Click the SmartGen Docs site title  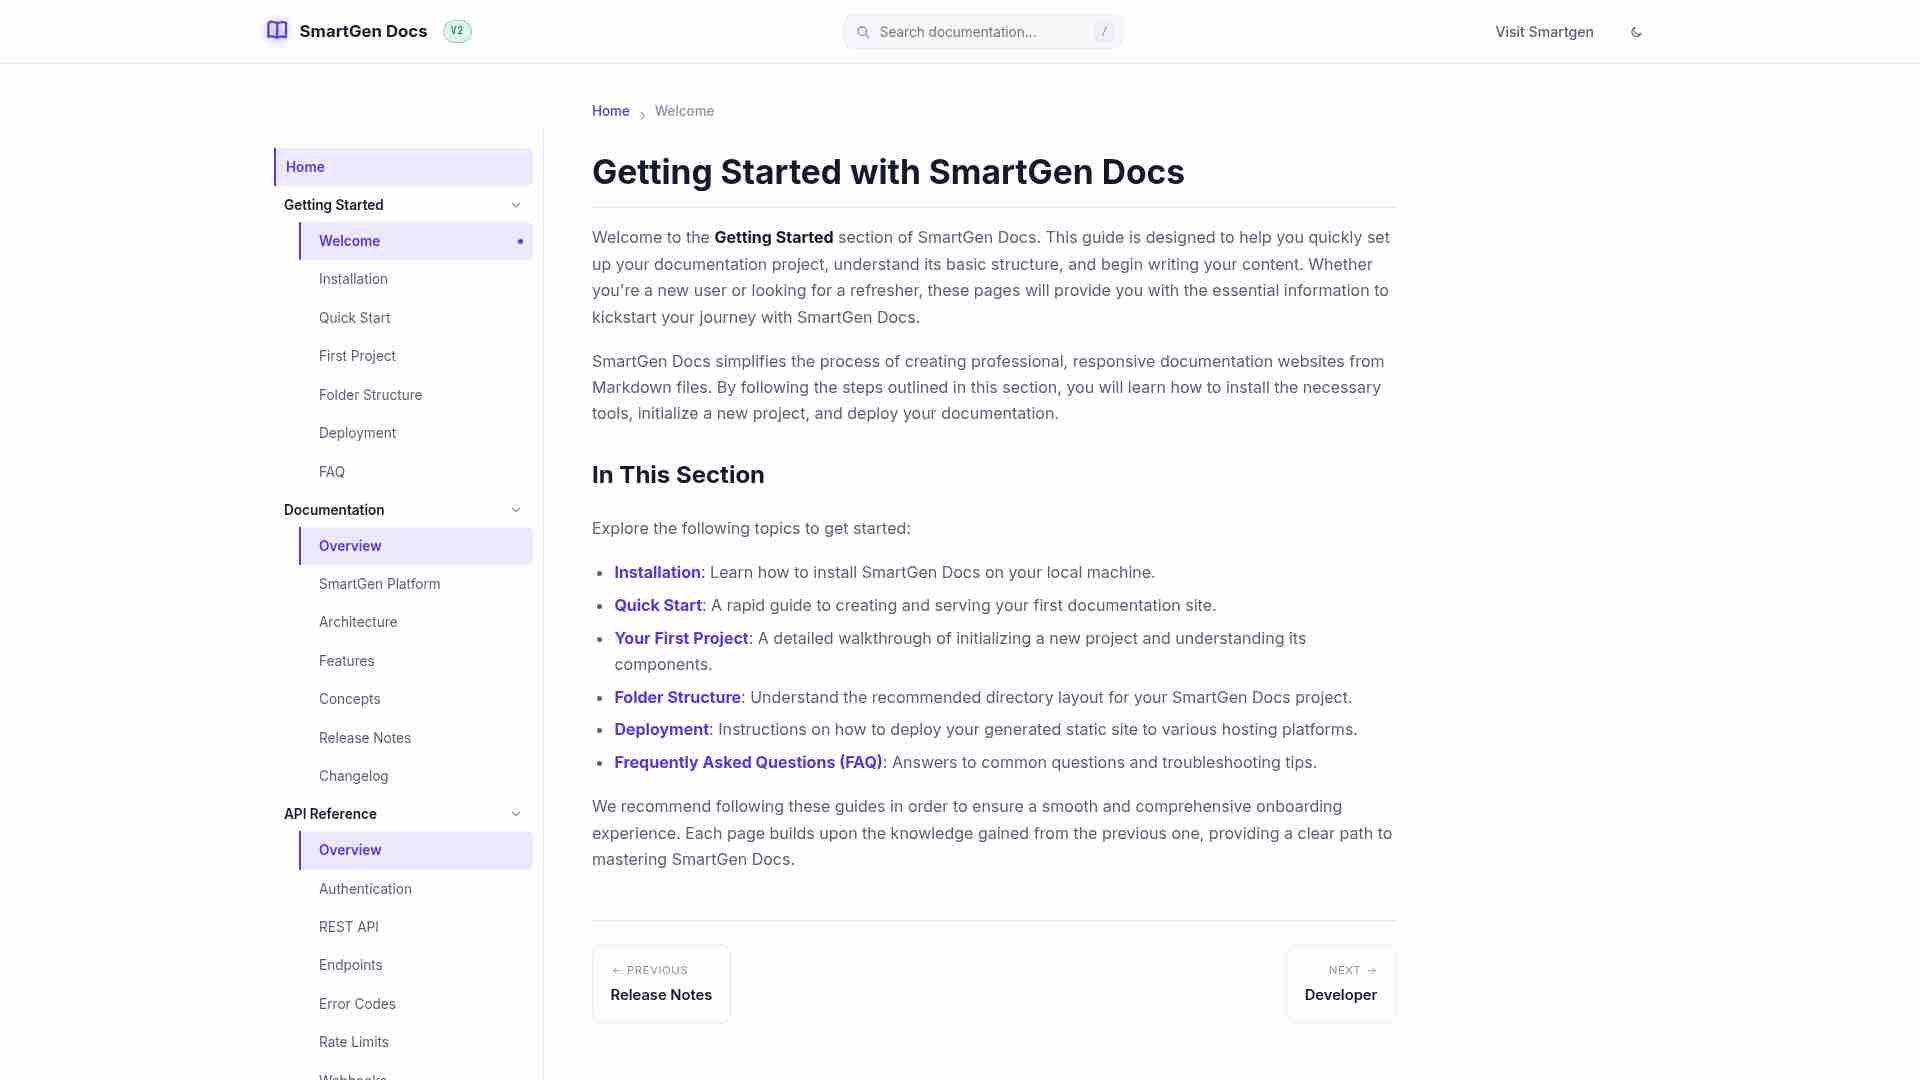coord(363,31)
